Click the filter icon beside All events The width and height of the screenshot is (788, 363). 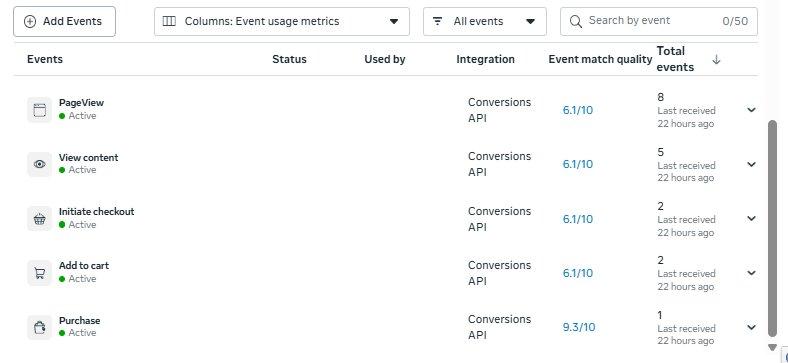438,21
